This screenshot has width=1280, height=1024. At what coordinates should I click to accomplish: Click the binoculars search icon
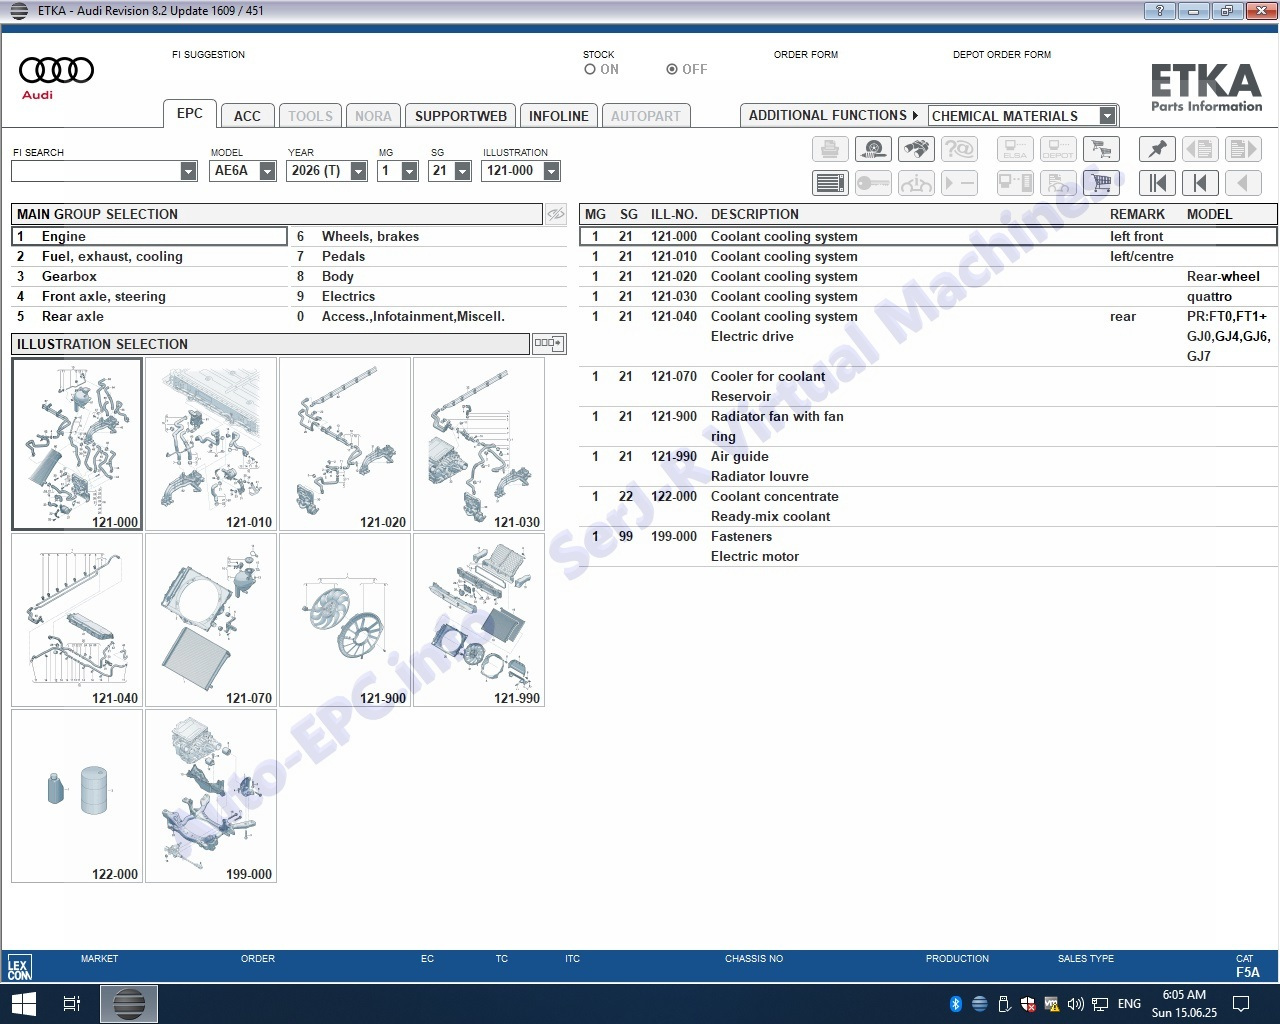[916, 149]
